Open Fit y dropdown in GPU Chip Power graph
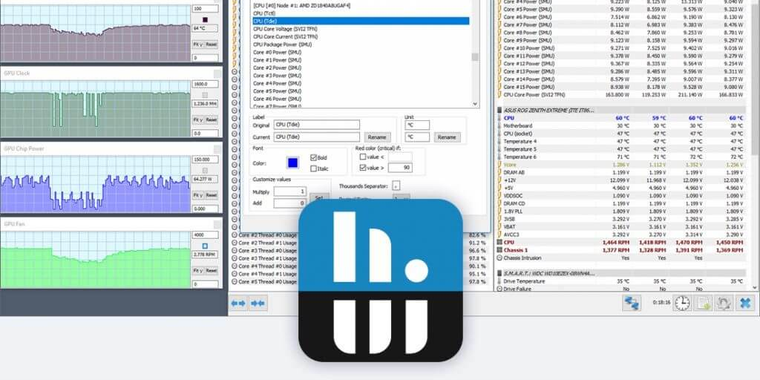This screenshot has width=760, height=380. pos(198,195)
